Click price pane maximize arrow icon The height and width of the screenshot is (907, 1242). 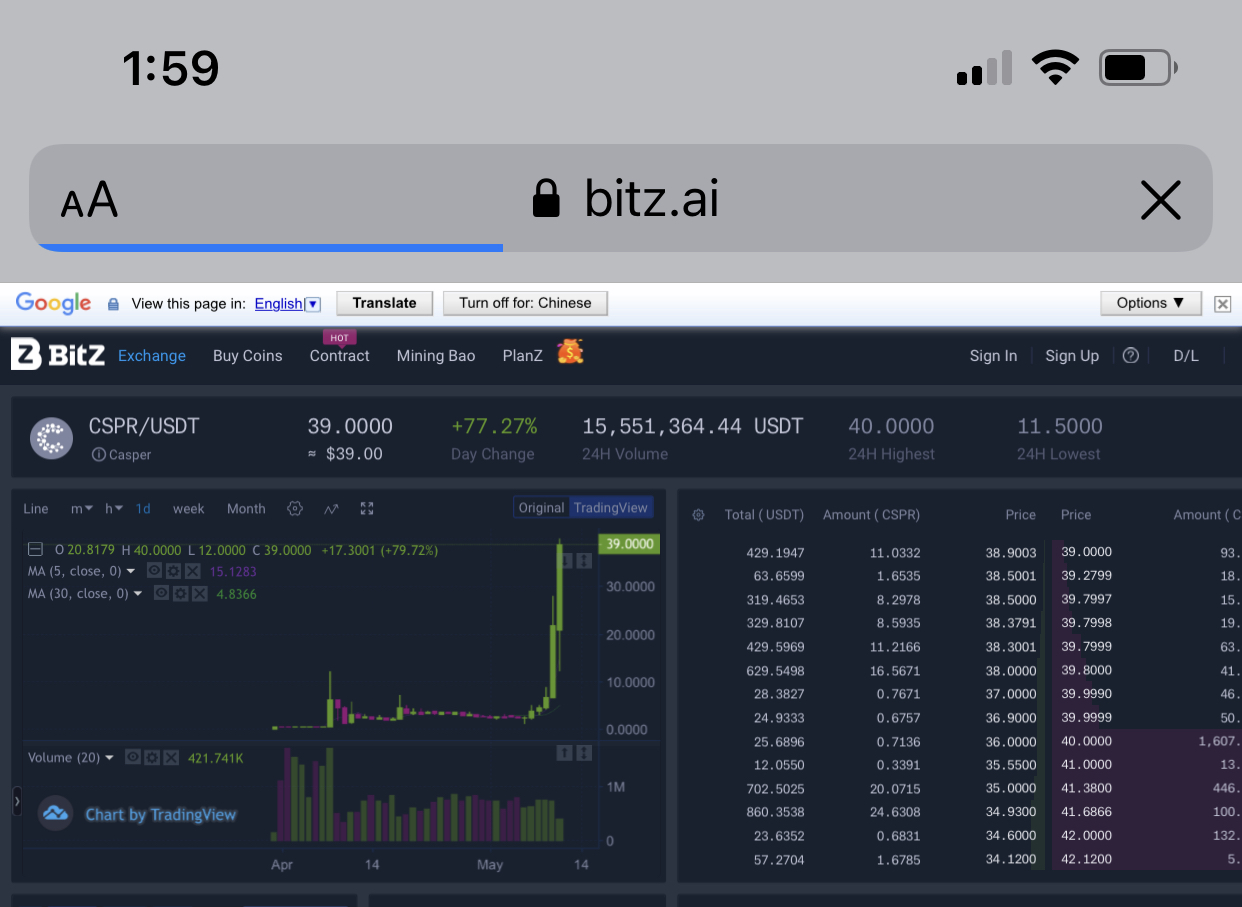pos(584,561)
